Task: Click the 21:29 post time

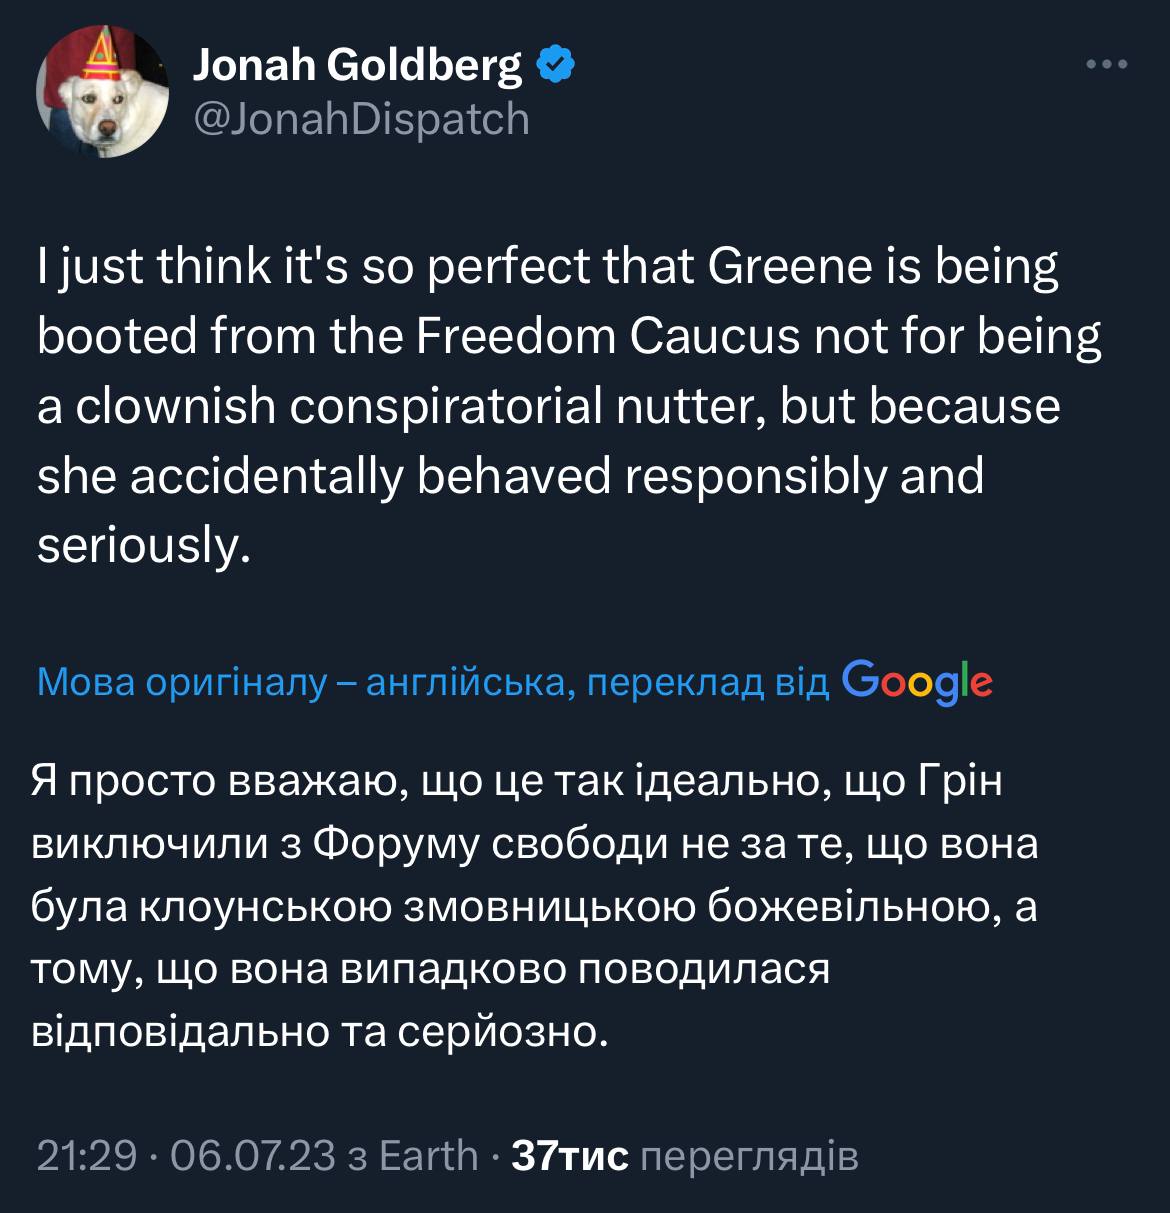Action: coord(86,1155)
